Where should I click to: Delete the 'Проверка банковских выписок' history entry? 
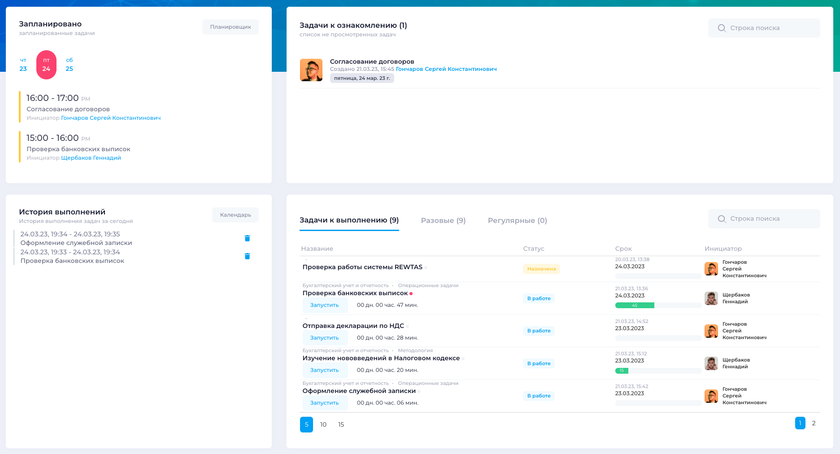click(247, 256)
